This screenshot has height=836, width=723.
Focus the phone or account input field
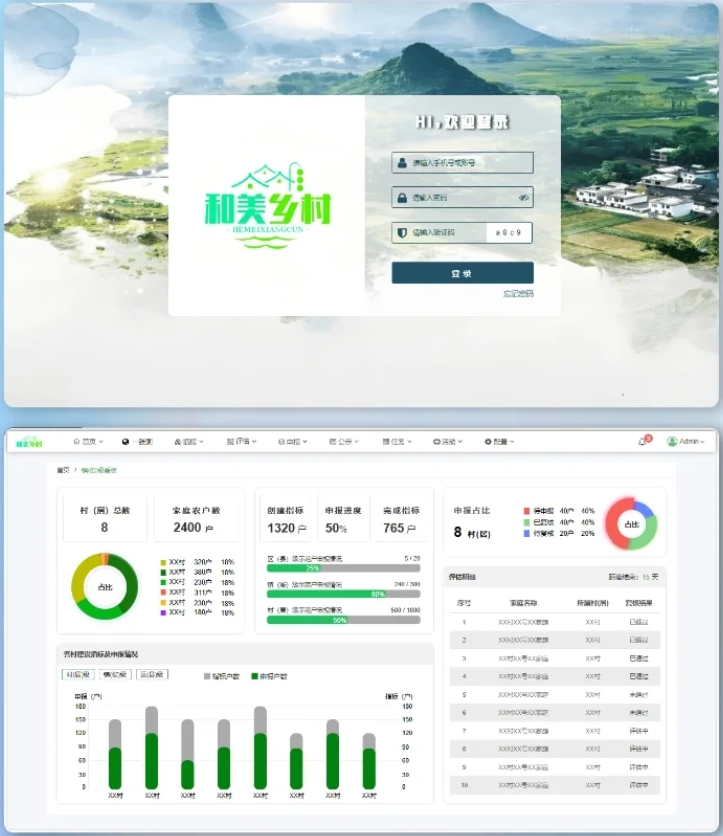tap(462, 163)
